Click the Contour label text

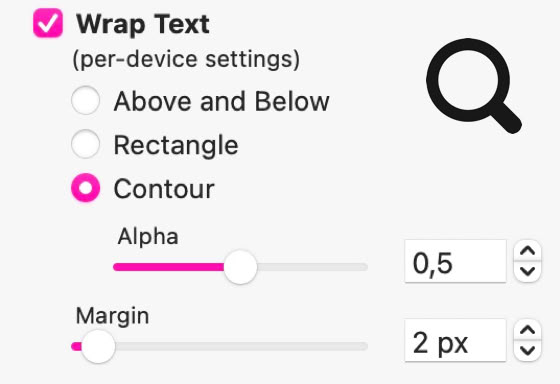(164, 189)
